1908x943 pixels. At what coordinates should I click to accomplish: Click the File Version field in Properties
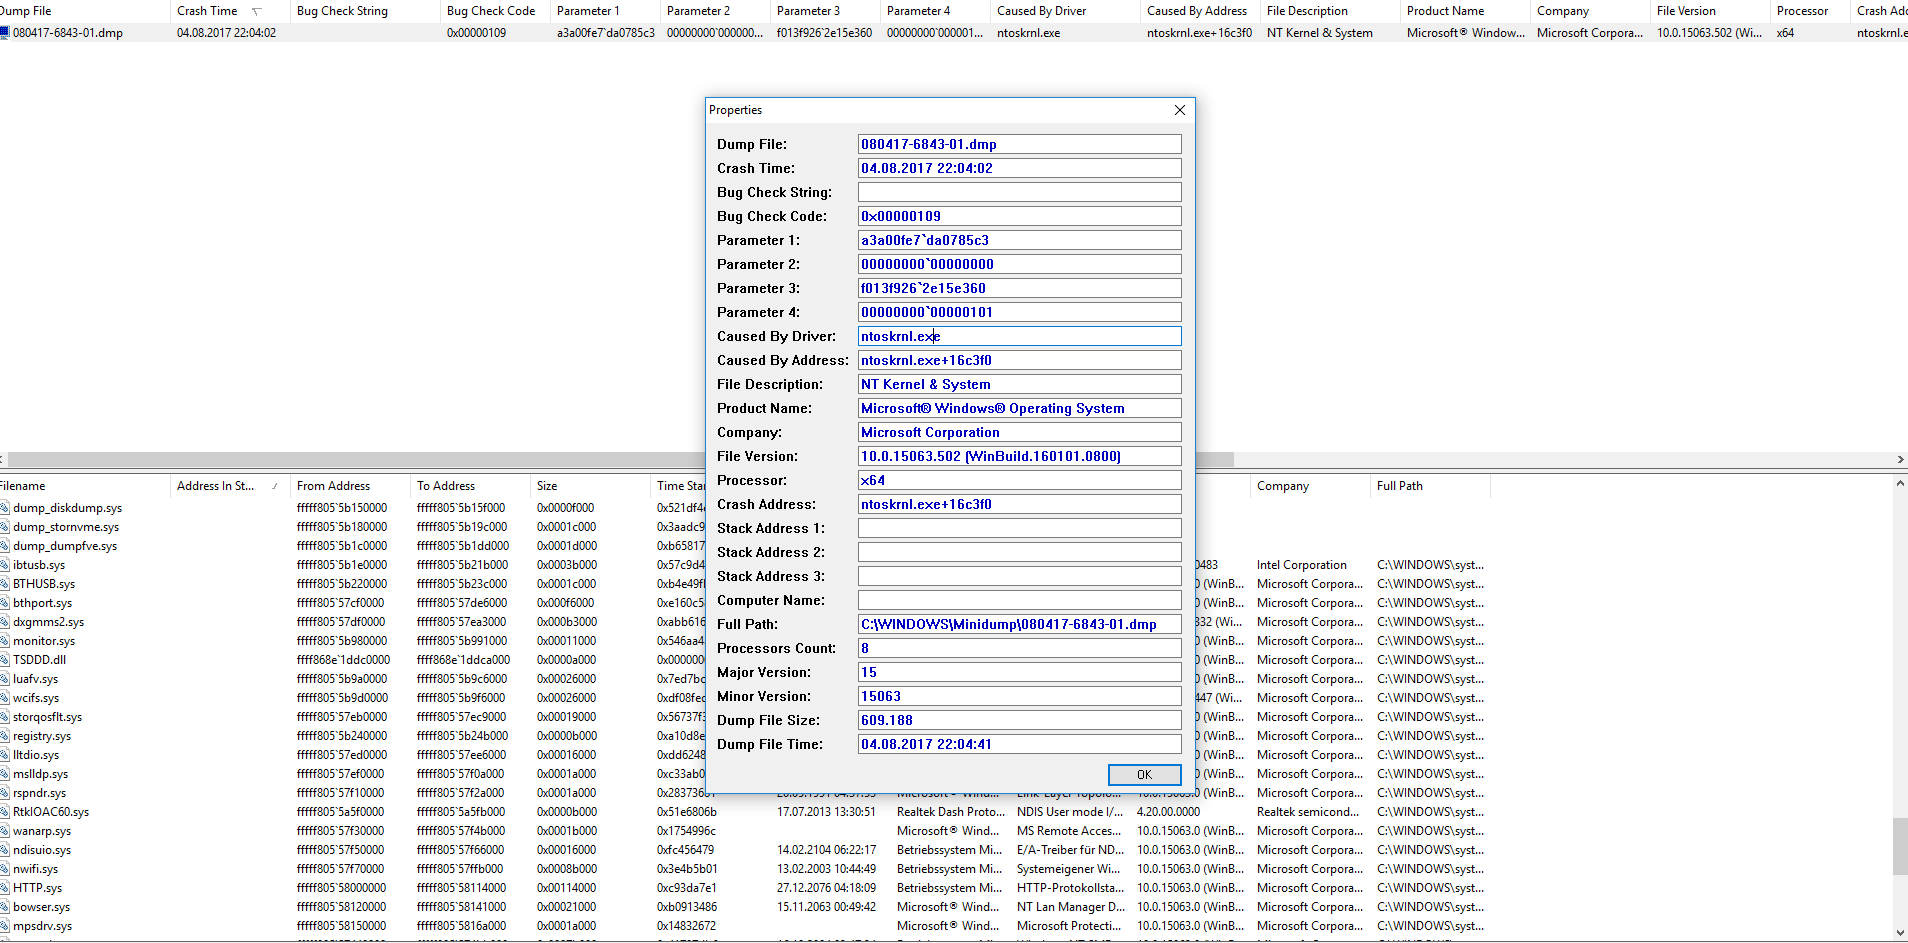[1019, 456]
